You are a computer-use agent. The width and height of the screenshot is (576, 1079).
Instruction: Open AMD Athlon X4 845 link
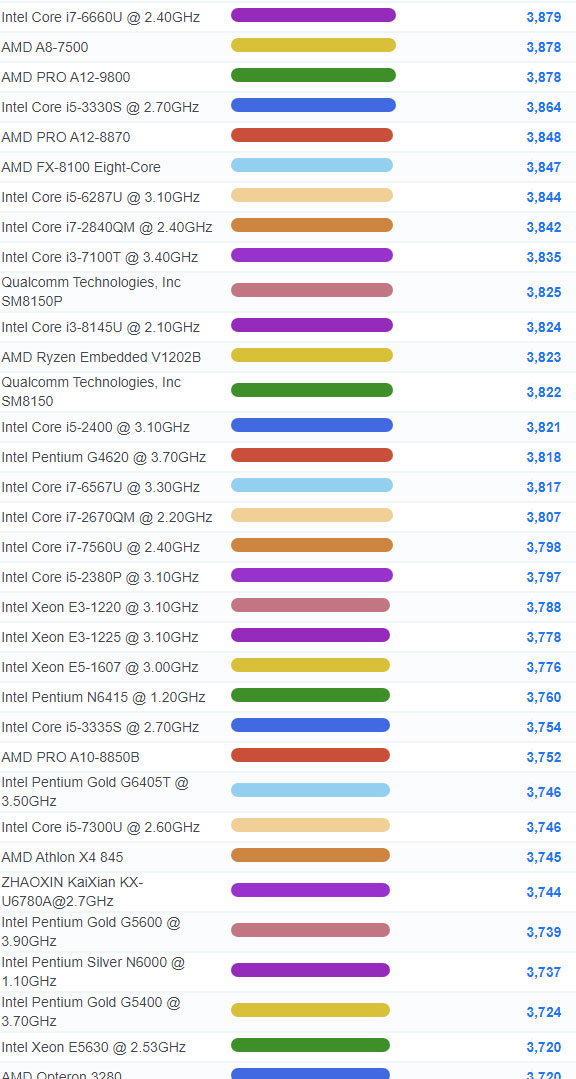pyautogui.click(x=63, y=857)
